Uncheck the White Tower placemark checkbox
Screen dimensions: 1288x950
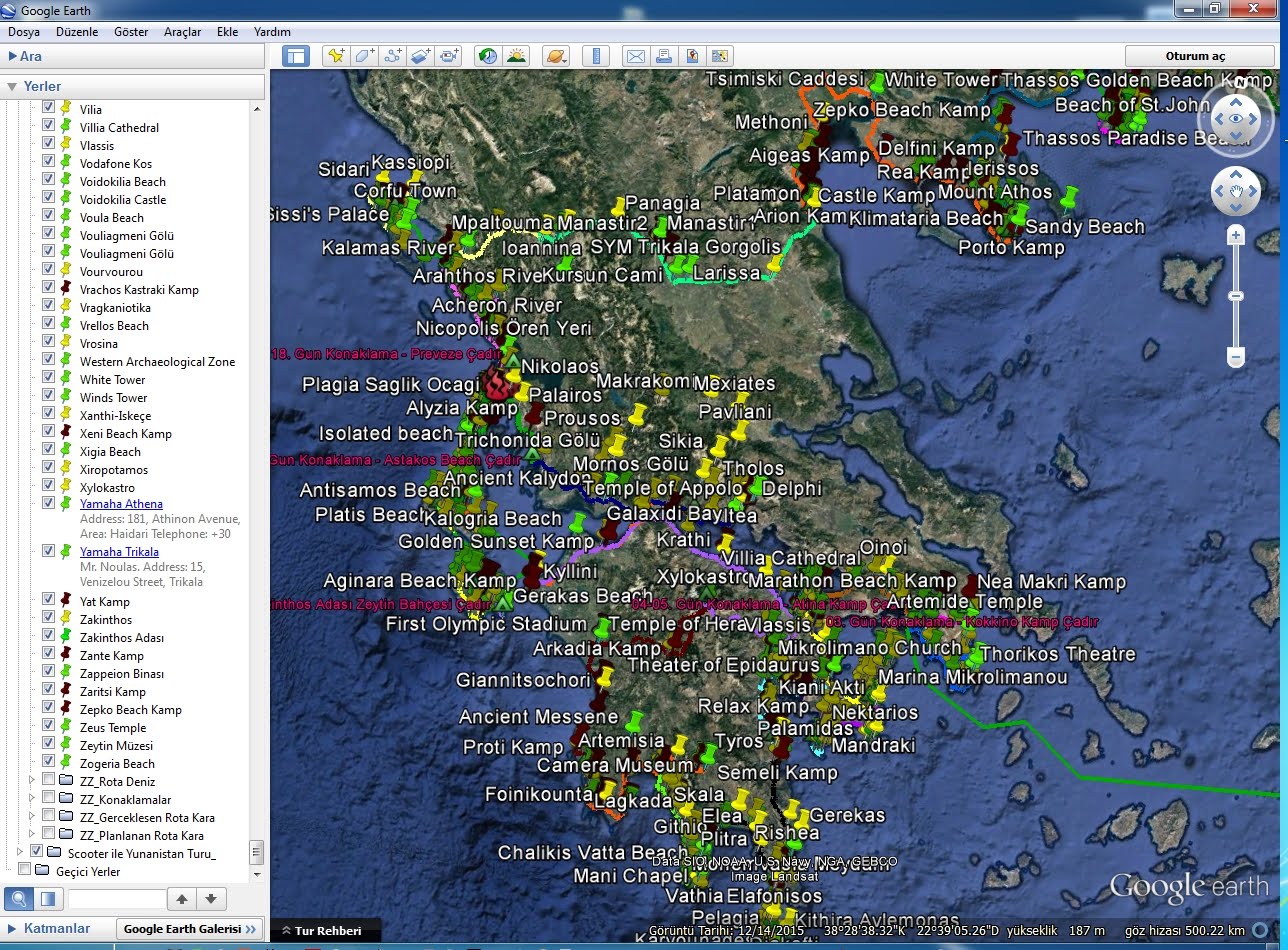(48, 380)
